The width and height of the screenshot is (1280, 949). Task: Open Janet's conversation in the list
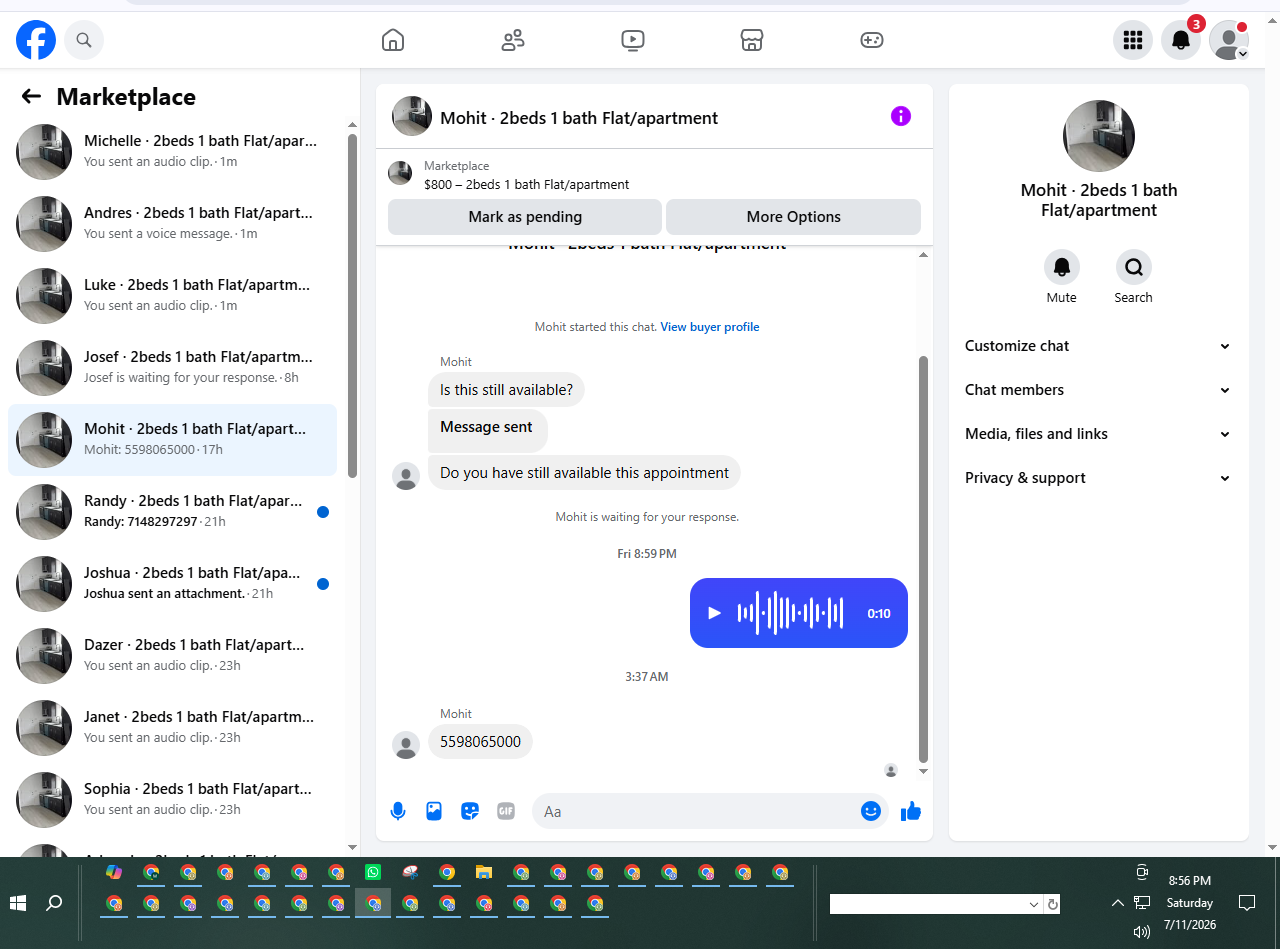click(x=172, y=728)
